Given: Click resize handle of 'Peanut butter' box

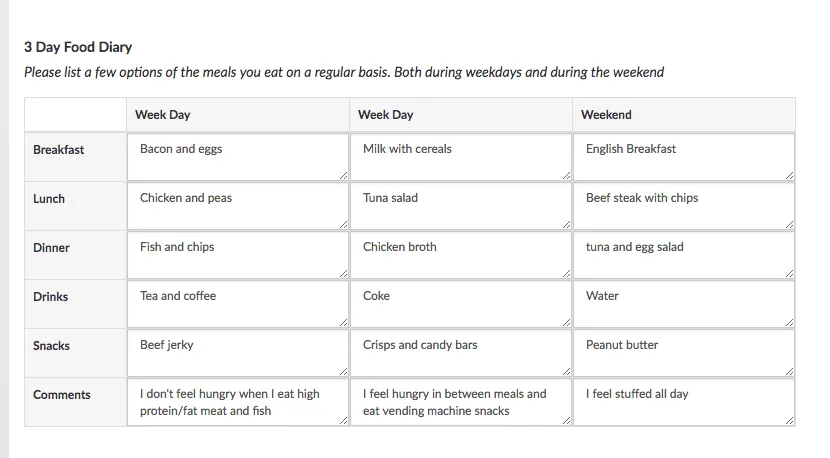Looking at the screenshot, I should coord(790,372).
